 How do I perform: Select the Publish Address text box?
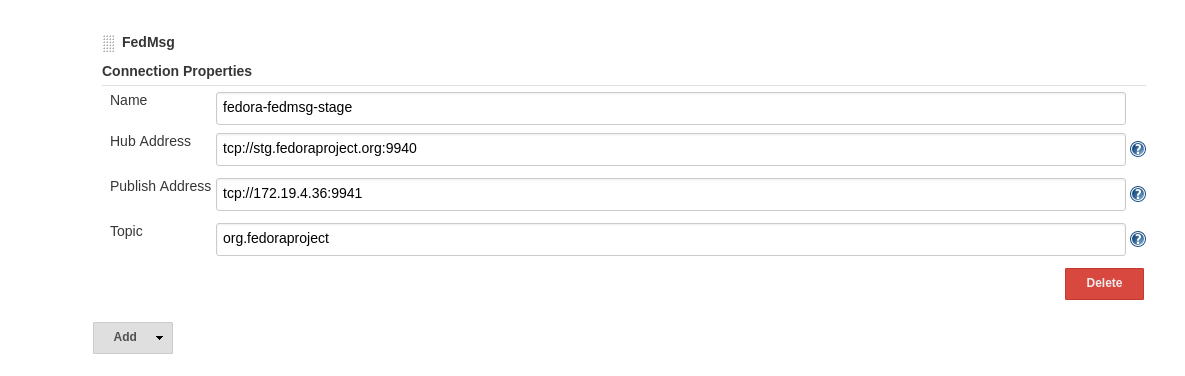(670, 194)
